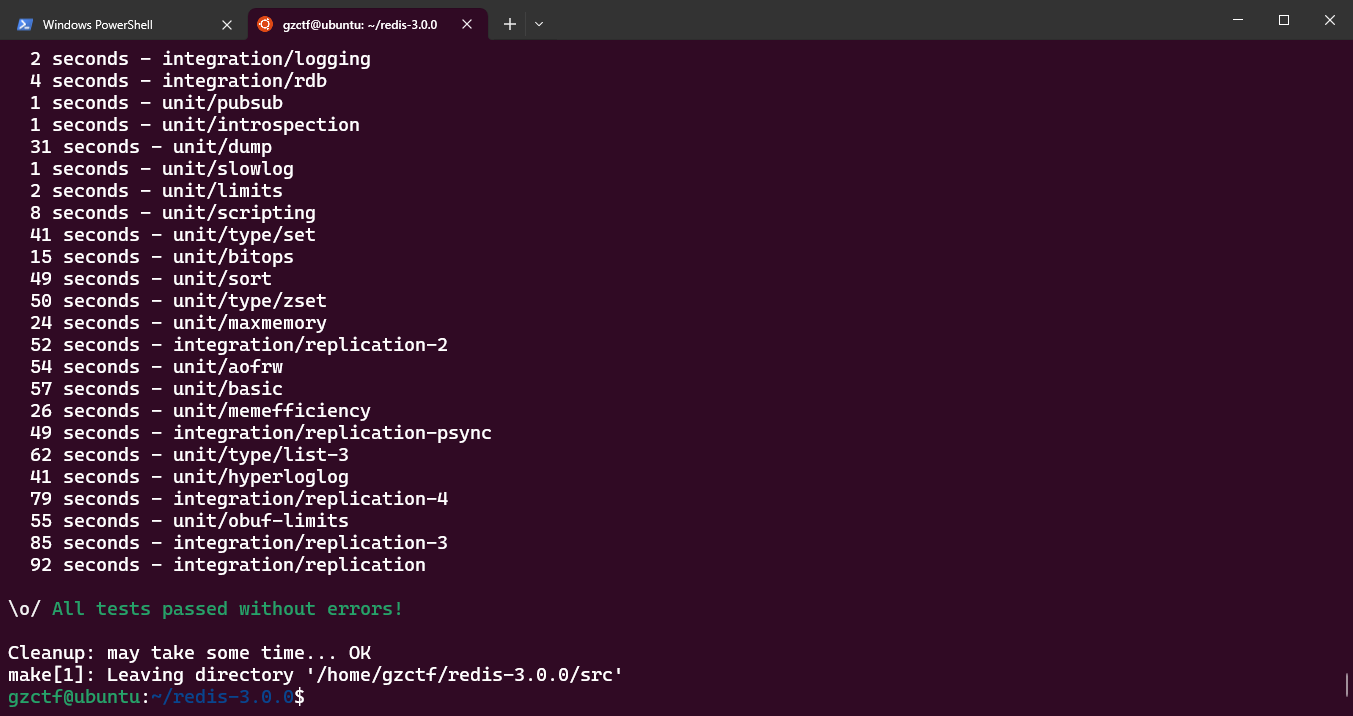Open a new terminal tab with the plus button
Image resolution: width=1353 pixels, height=716 pixels.
coord(509,24)
